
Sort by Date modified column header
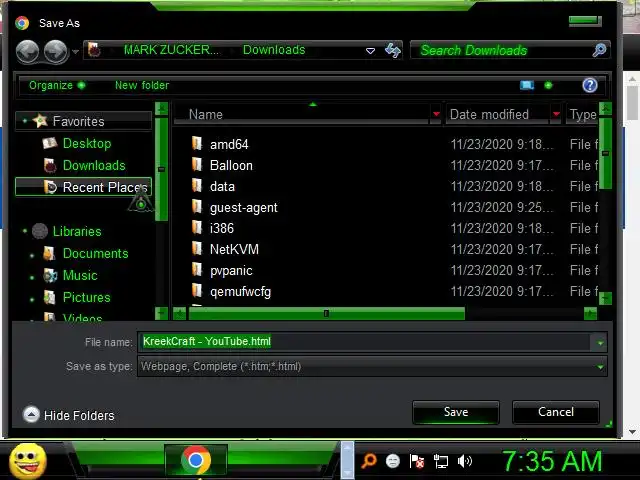[x=497, y=114]
